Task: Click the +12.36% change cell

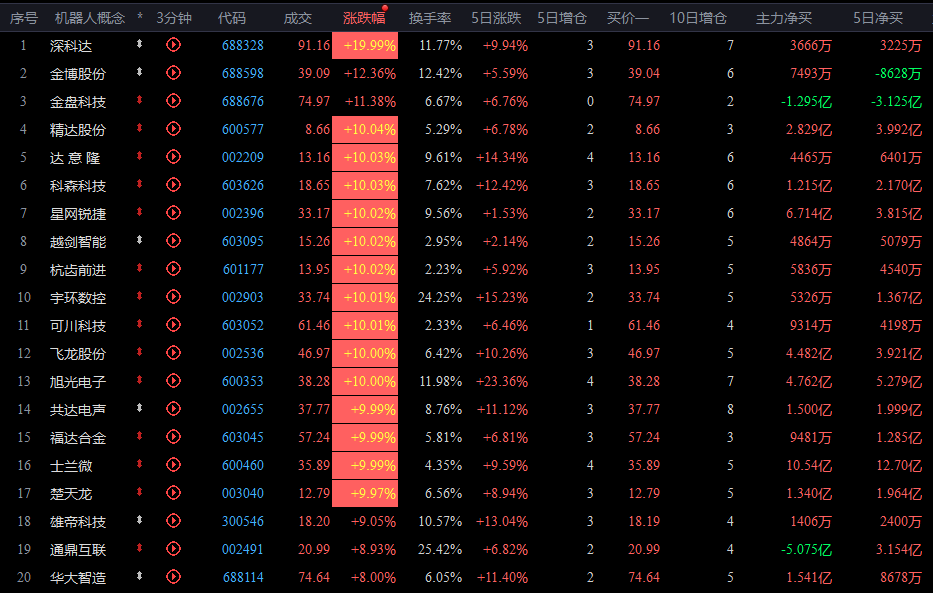Action: pyautogui.click(x=370, y=73)
